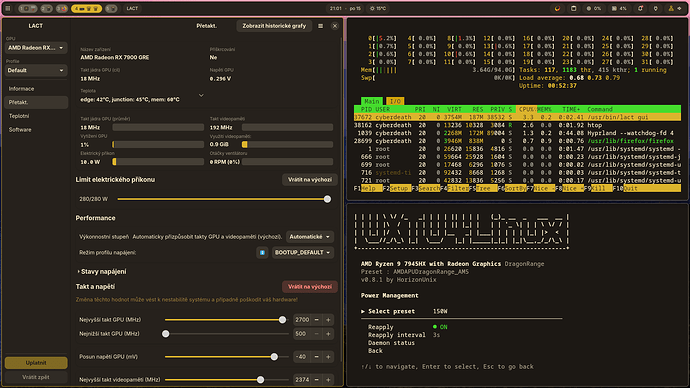The height and width of the screenshot is (388, 690).
Task: Click F2 Setup in htop
Action: click(396, 188)
